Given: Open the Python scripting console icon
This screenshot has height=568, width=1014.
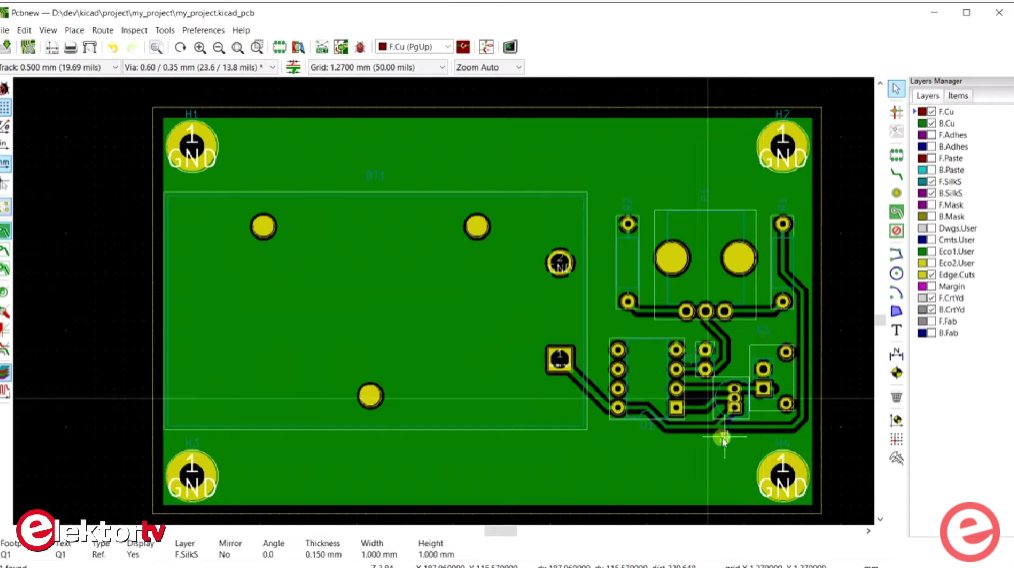Looking at the screenshot, I should (510, 47).
